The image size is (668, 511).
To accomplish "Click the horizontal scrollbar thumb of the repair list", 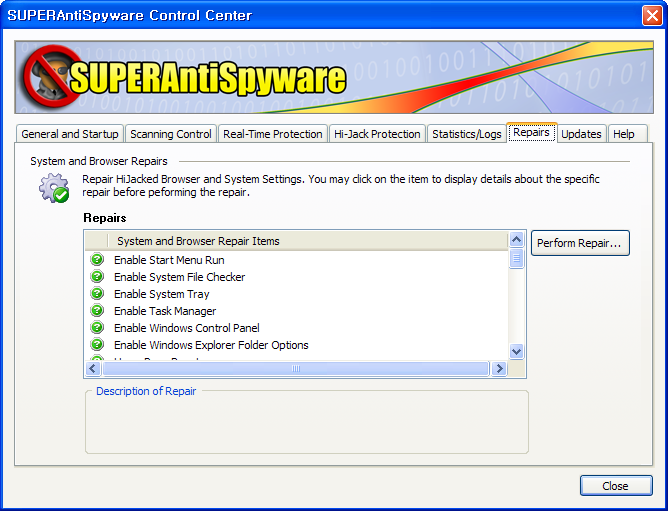I will click(296, 368).
